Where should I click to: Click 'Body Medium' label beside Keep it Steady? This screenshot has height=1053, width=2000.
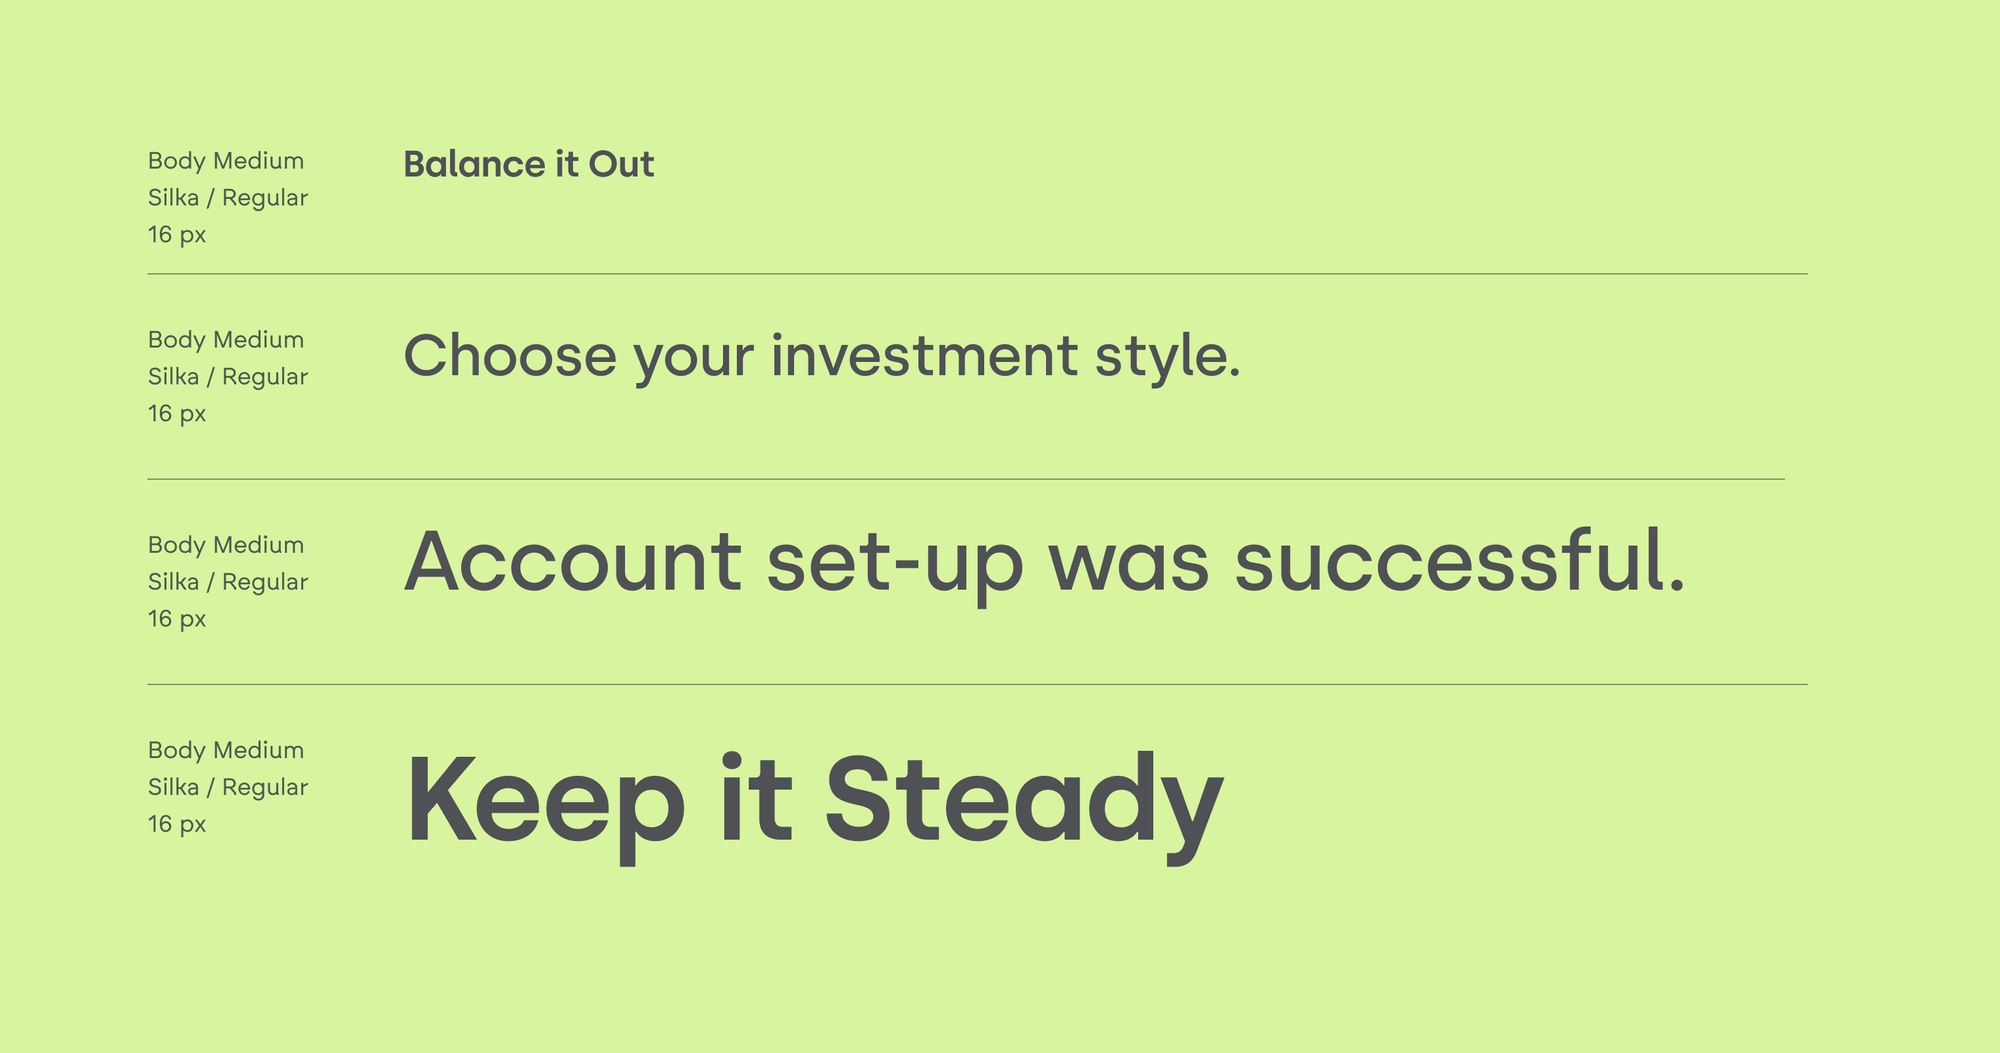[226, 750]
